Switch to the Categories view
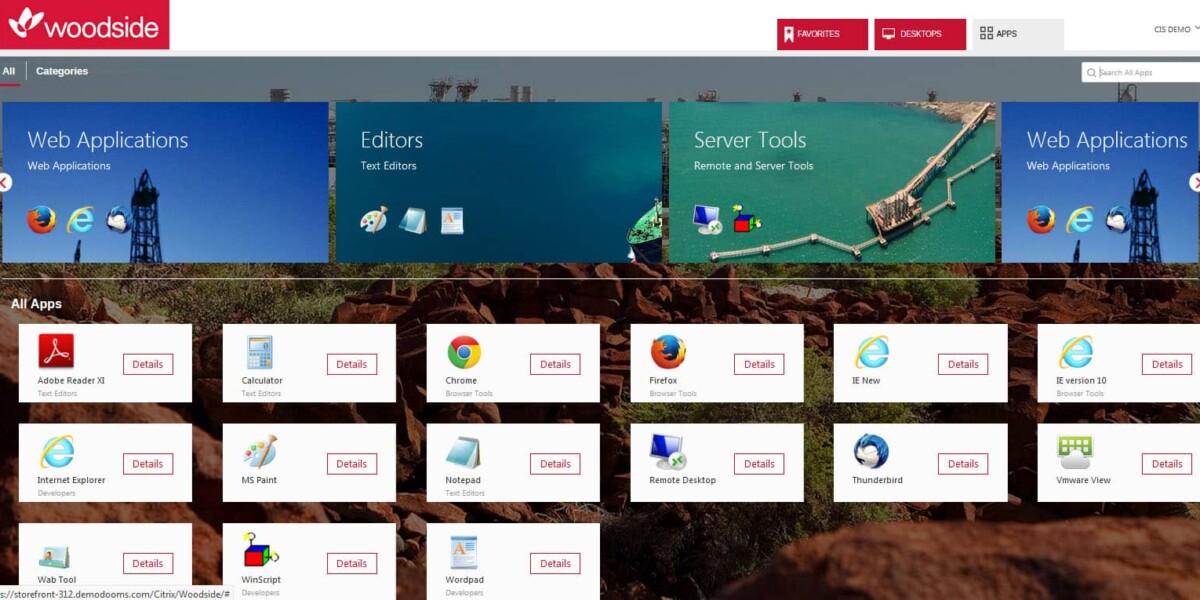Screen dimensions: 1200x600 (62, 71)
